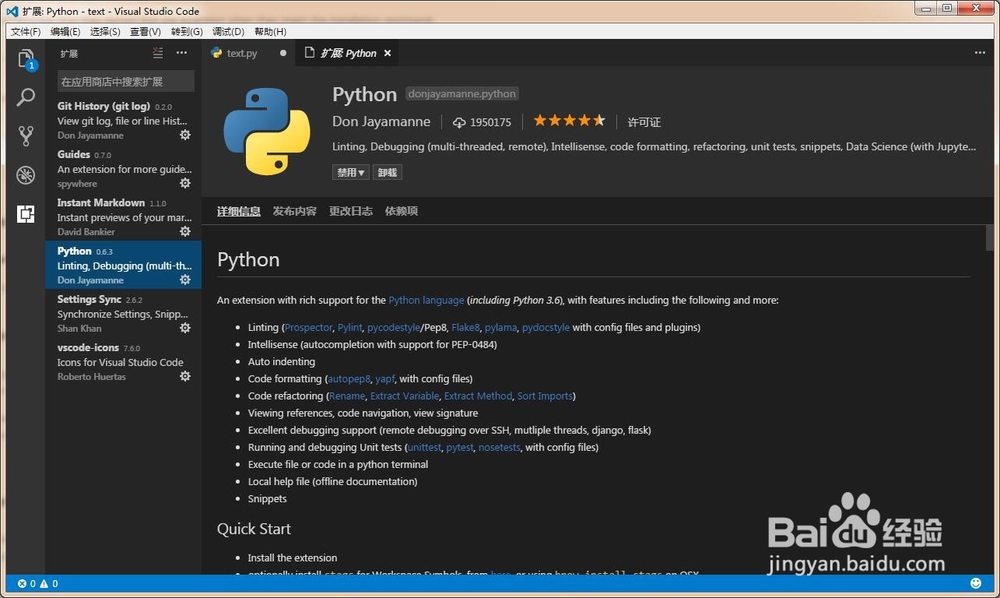Click the details page vertical scrollbar
Image resolution: width=1000 pixels, height=598 pixels.
tap(989, 238)
